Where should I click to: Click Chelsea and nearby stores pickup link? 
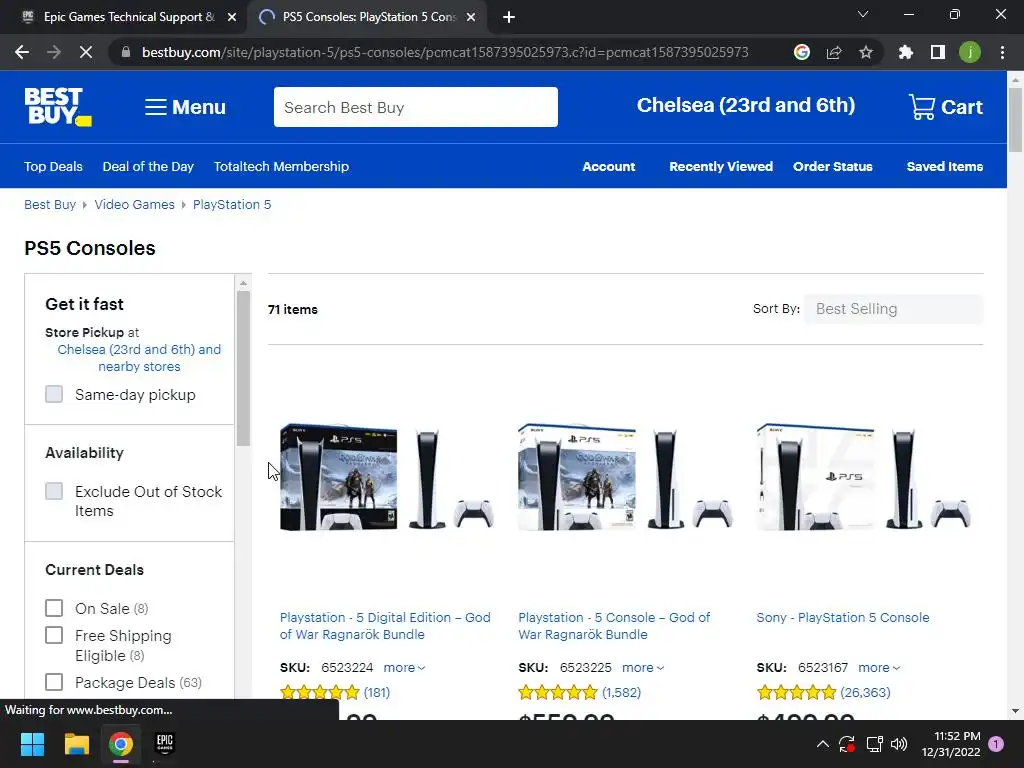139,358
